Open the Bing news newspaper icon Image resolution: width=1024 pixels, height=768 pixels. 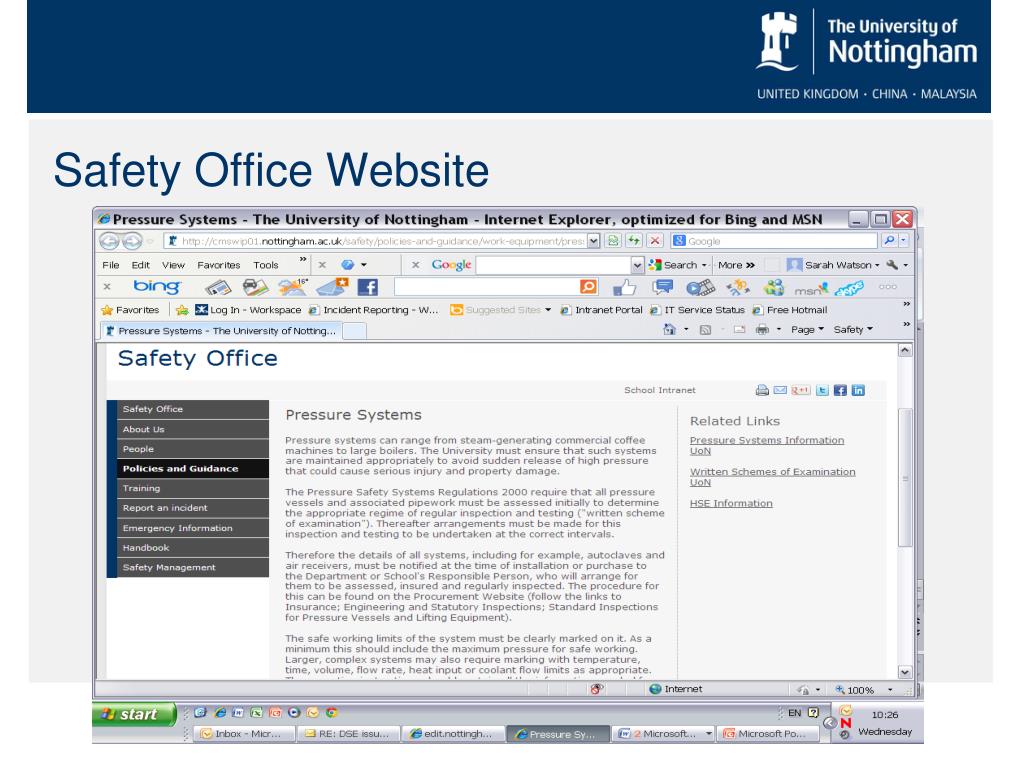218,287
